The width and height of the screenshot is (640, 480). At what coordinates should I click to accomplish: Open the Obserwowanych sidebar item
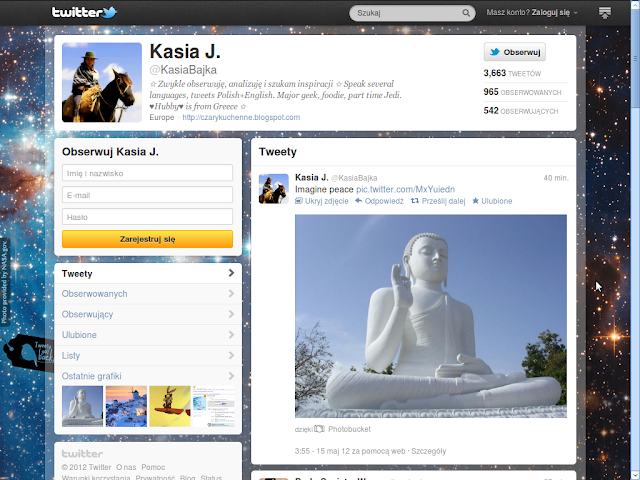[148, 294]
